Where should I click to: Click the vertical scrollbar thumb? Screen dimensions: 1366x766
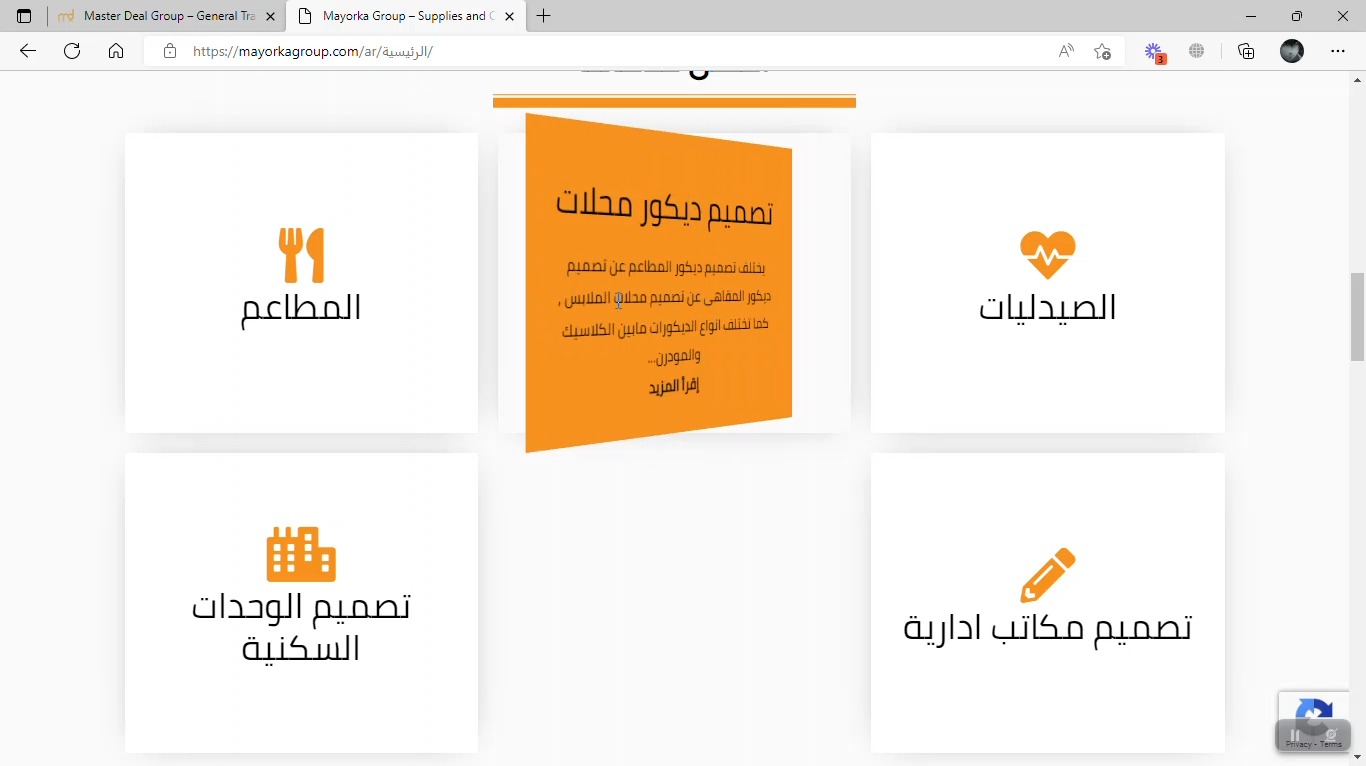click(1358, 316)
